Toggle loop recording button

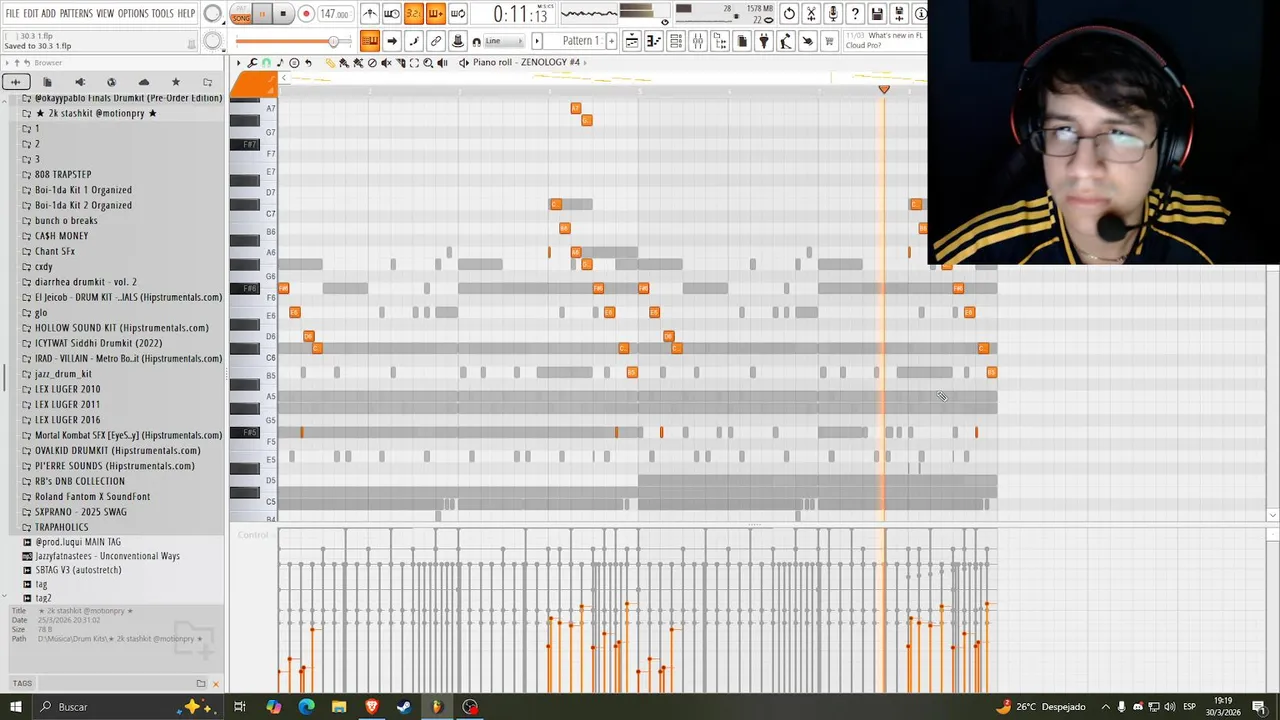click(x=457, y=14)
